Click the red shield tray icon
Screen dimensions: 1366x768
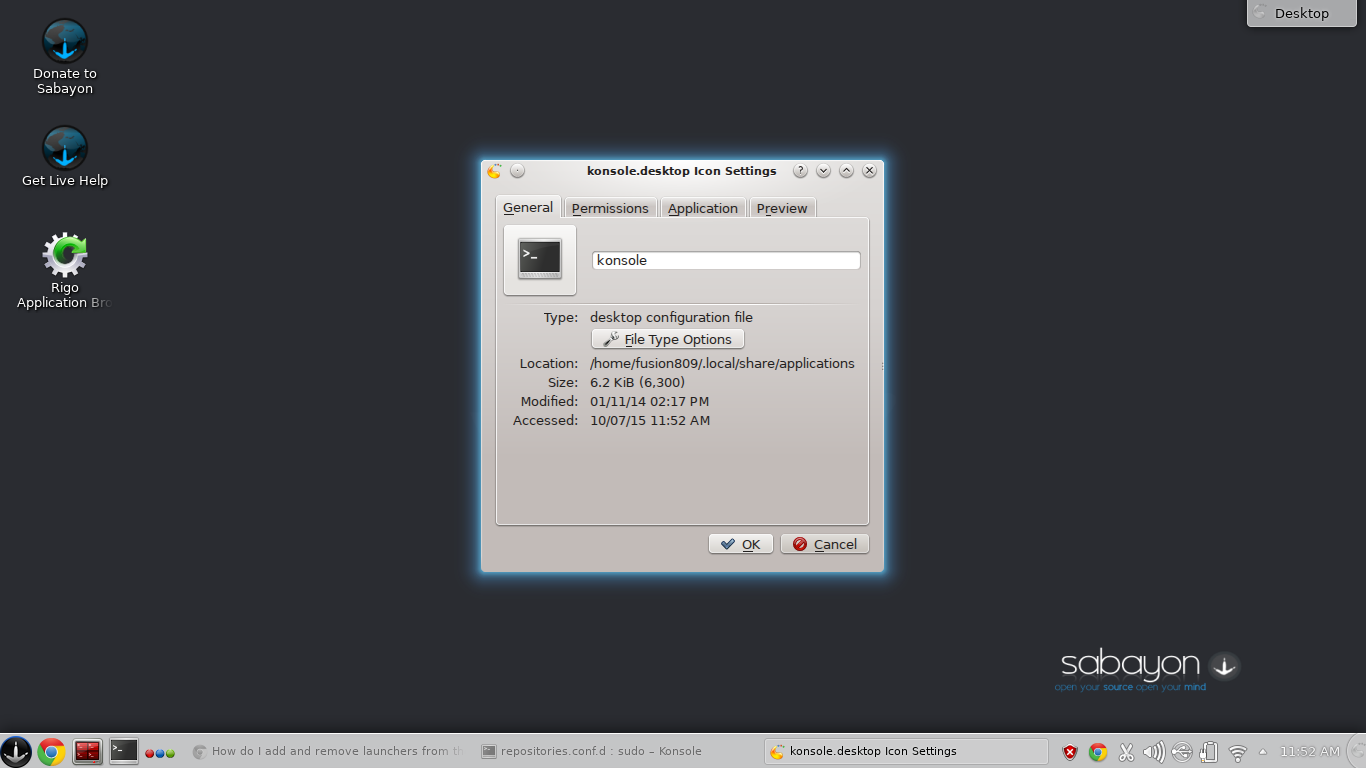[1070, 752]
